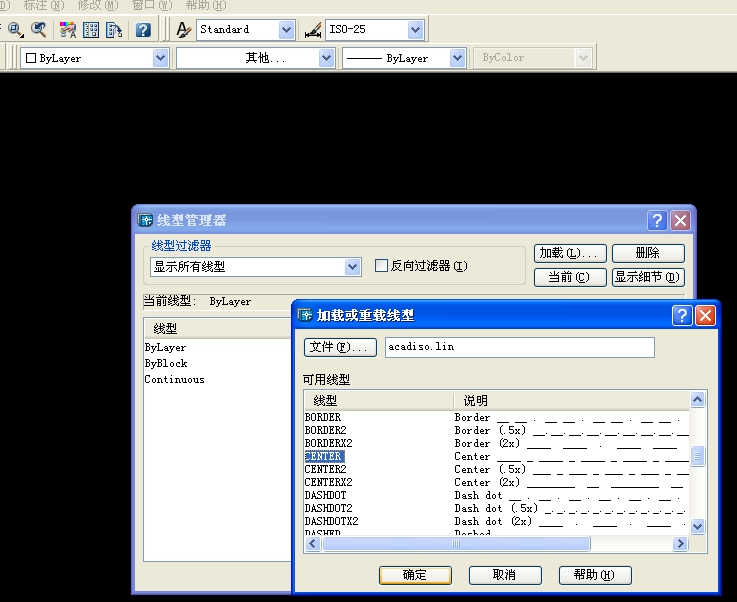This screenshot has height=602, width=737.
Task: Click the 说明 column header
Action: [x=571, y=401]
